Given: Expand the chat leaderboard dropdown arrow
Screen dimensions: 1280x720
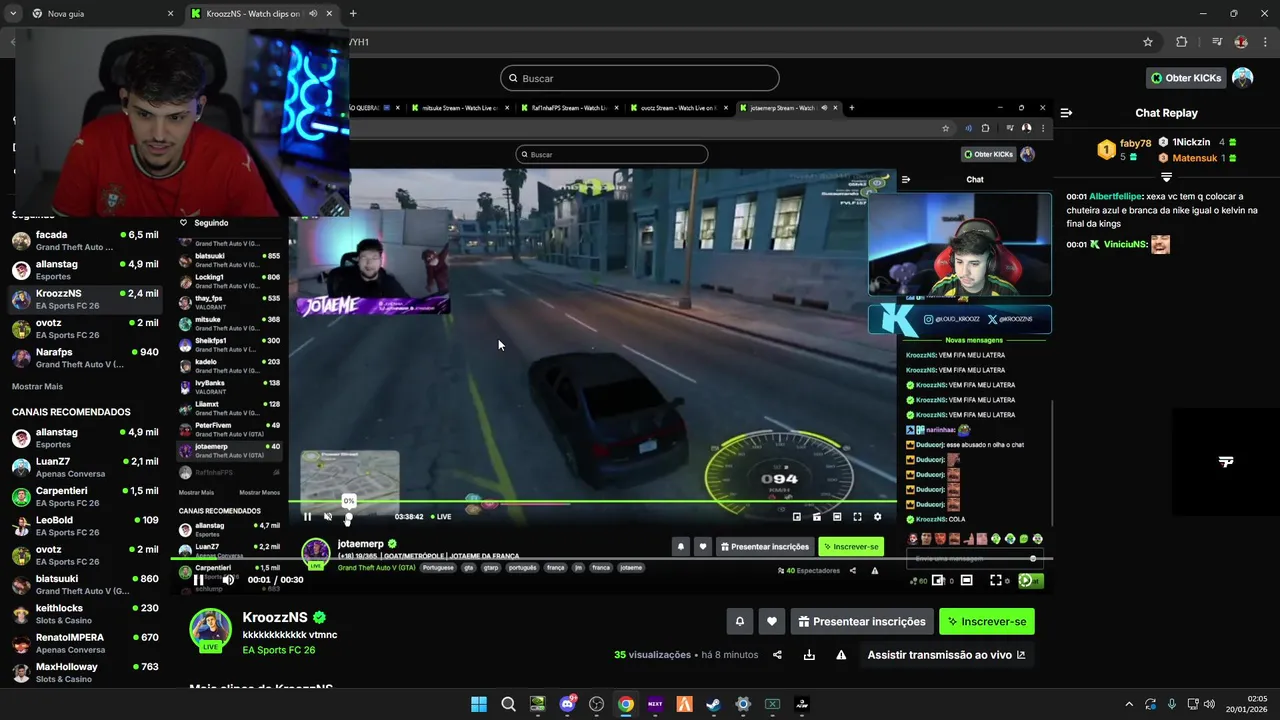Looking at the screenshot, I should click(1166, 176).
